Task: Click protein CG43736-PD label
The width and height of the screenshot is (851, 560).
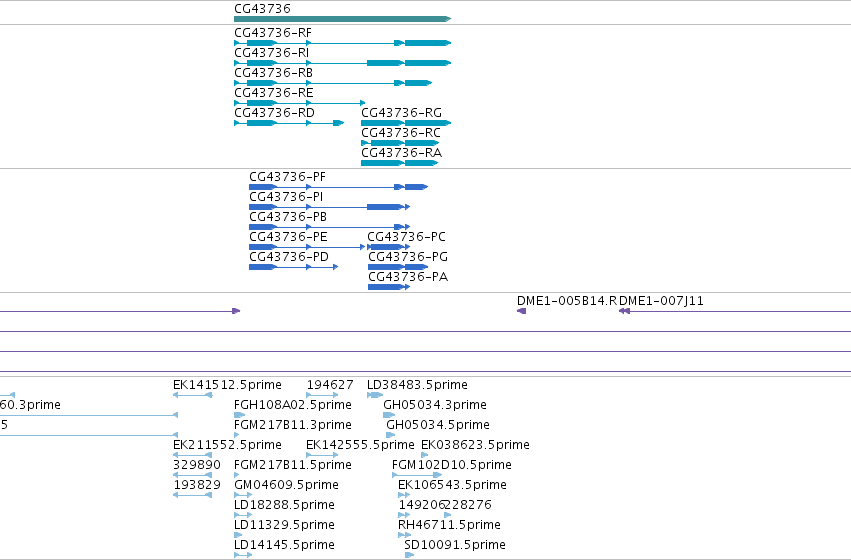Action: [289, 257]
